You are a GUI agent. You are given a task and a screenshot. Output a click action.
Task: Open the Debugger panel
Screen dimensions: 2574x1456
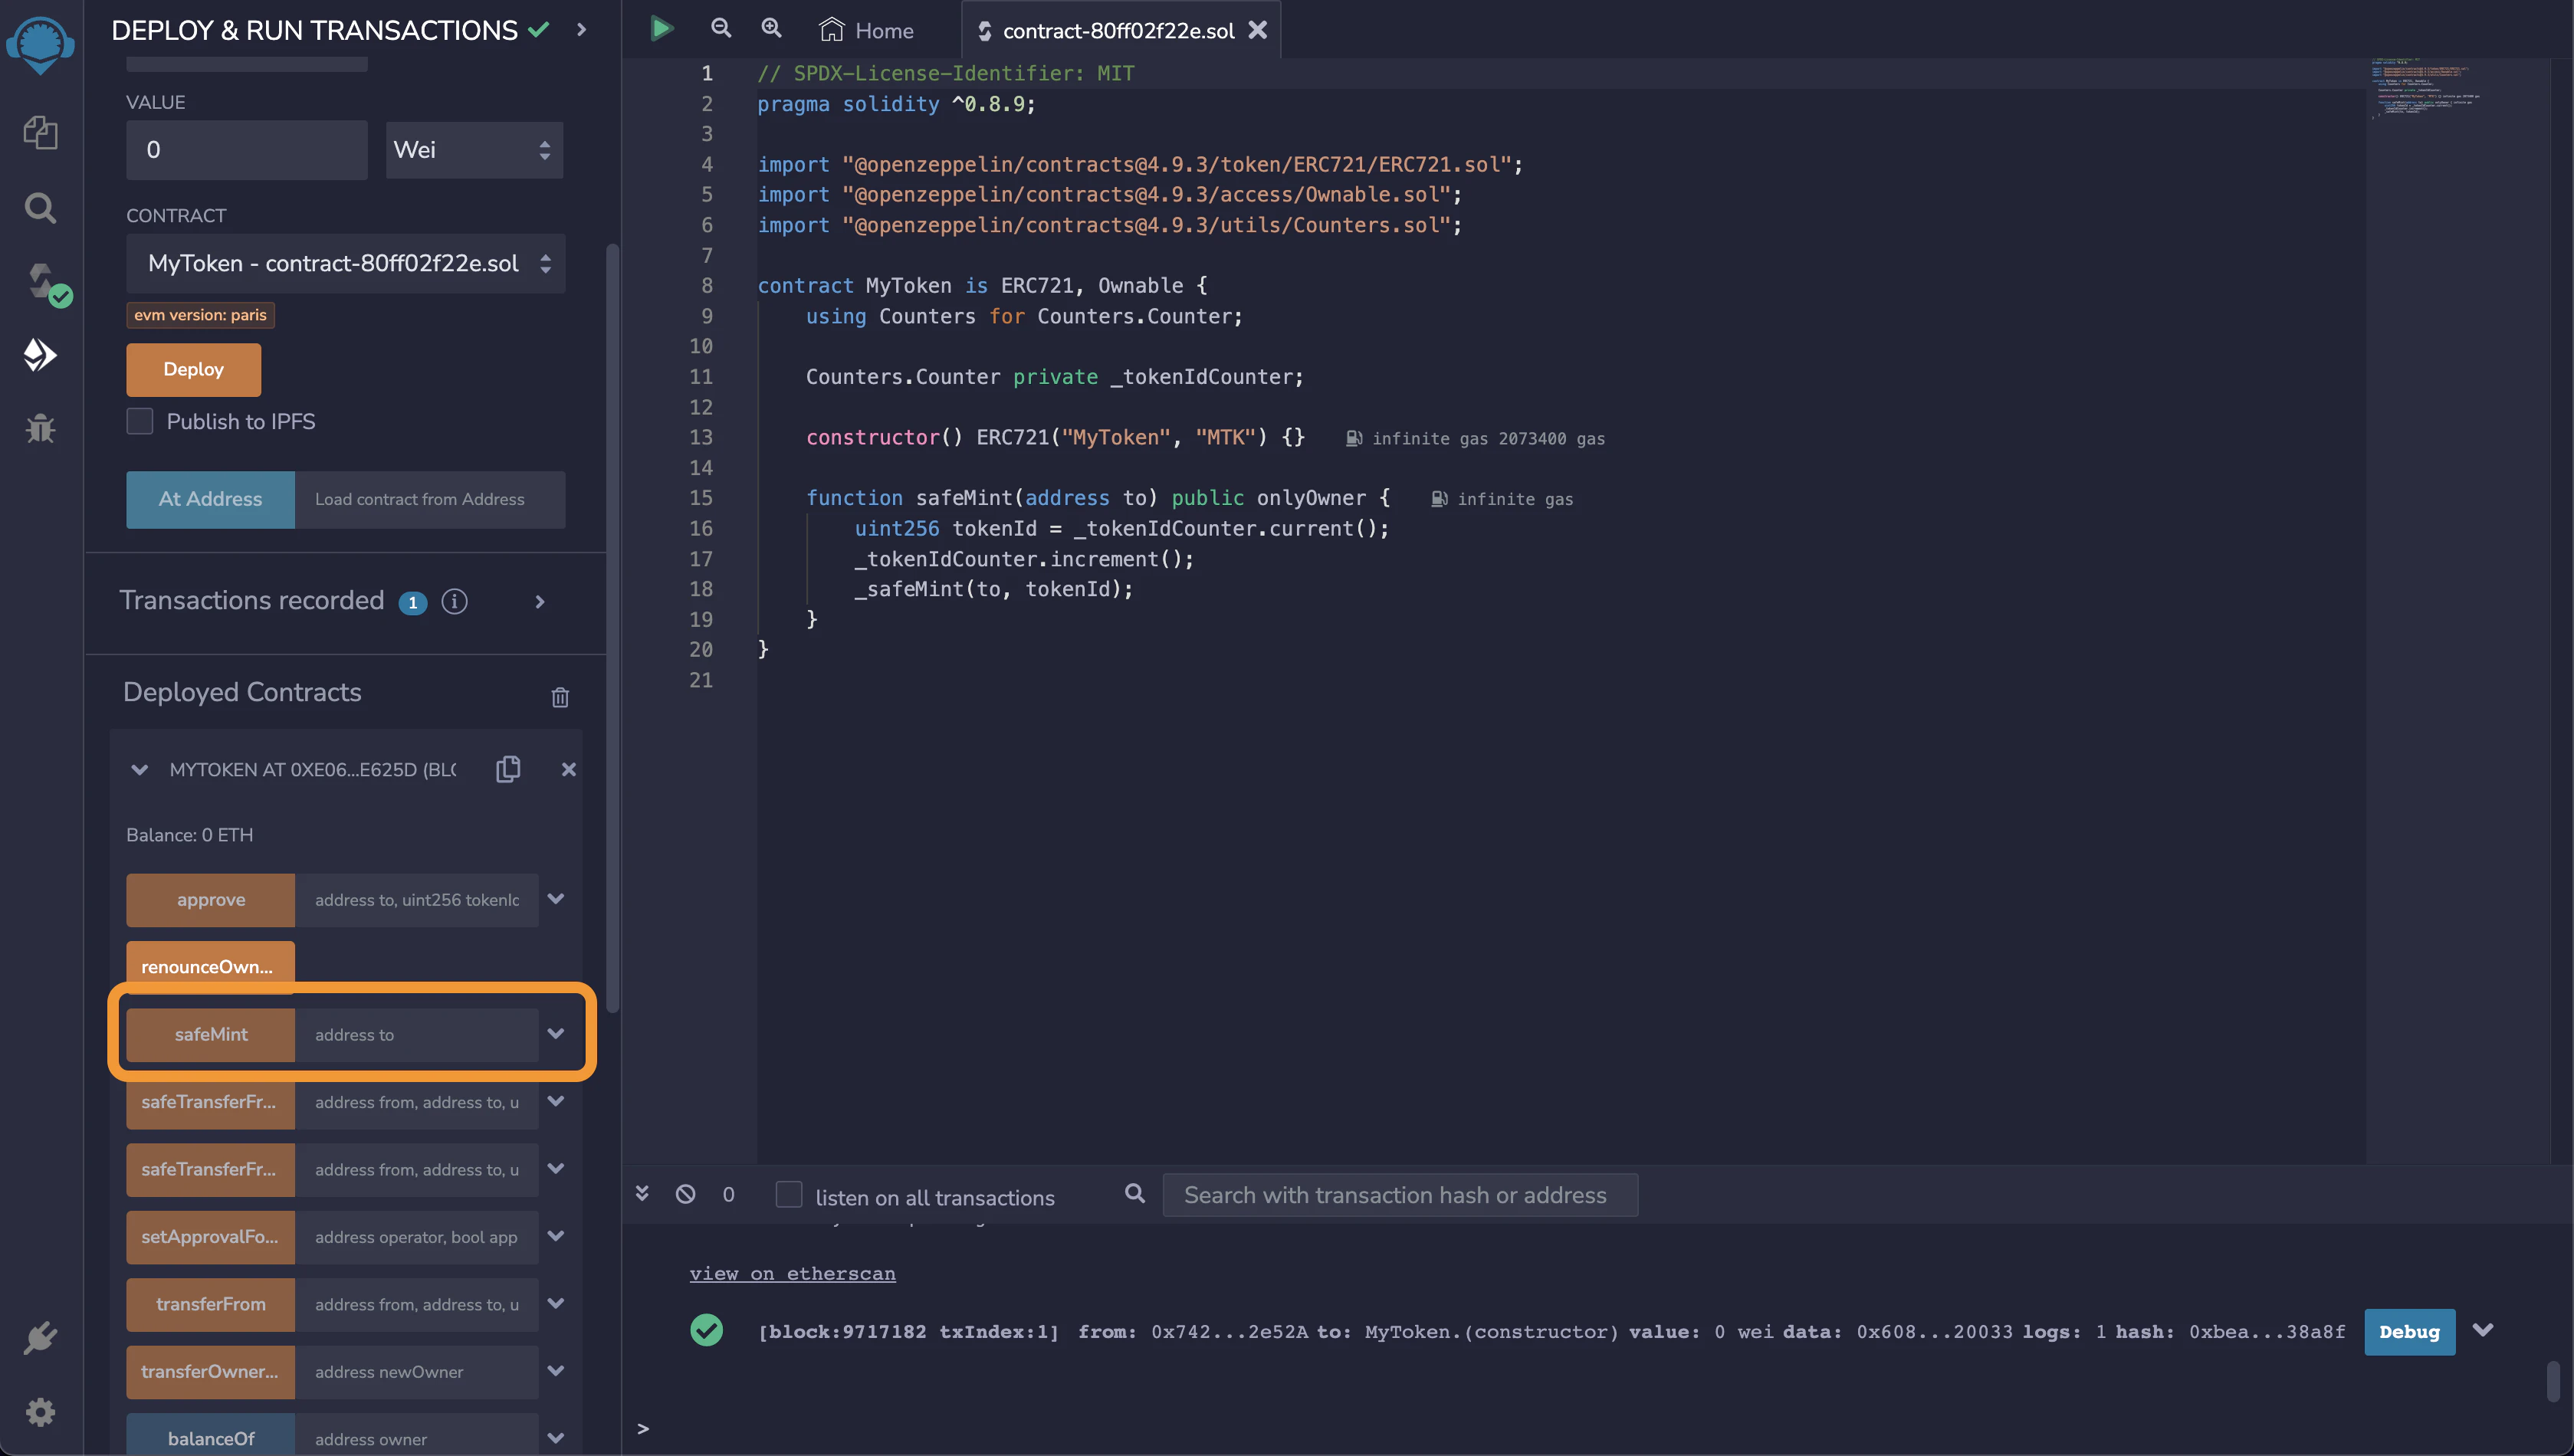point(40,428)
